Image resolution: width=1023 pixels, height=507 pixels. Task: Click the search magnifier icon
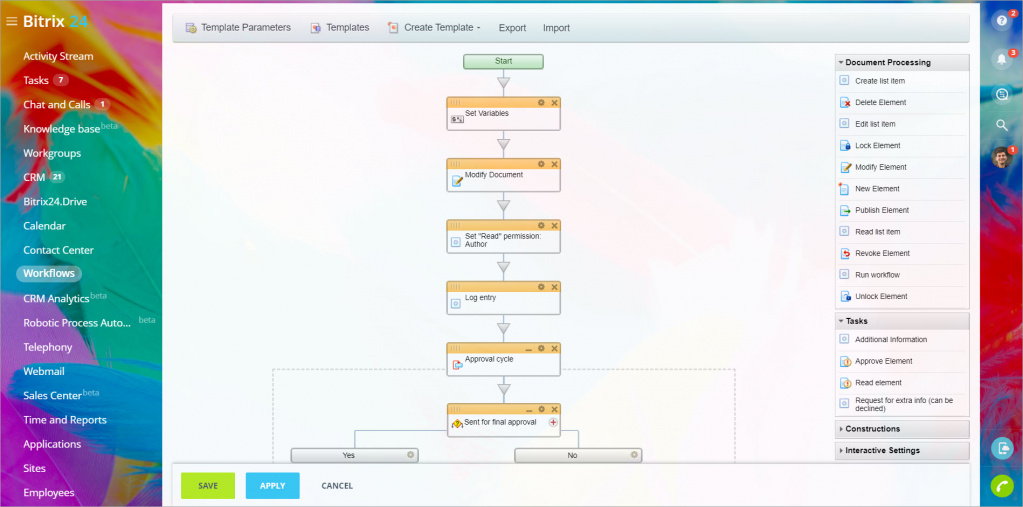pyautogui.click(x=1001, y=125)
